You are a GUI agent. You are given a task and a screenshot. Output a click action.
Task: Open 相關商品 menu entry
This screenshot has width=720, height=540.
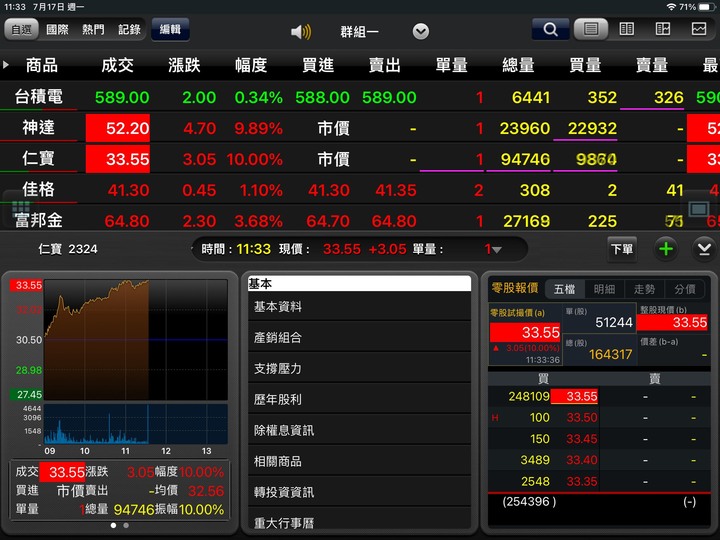click(360, 461)
